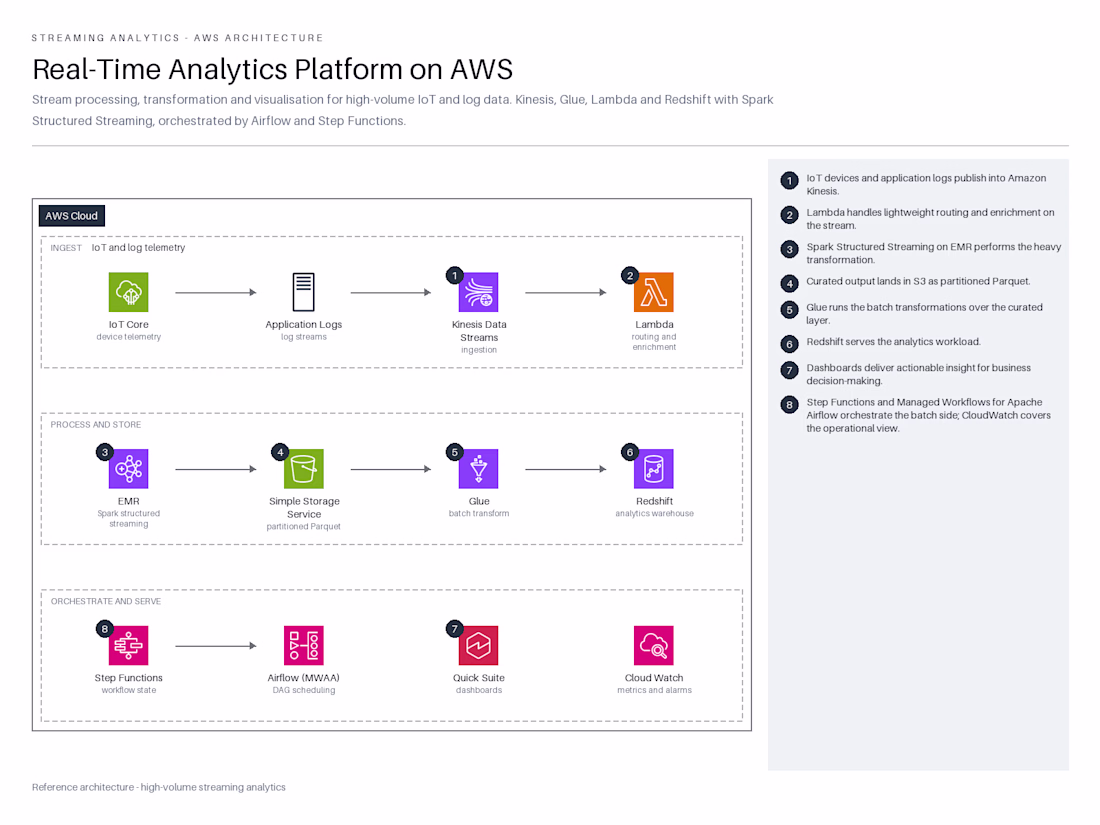Select 'DAG scheduling' caption
This screenshot has height=825, width=1100.
point(304,690)
